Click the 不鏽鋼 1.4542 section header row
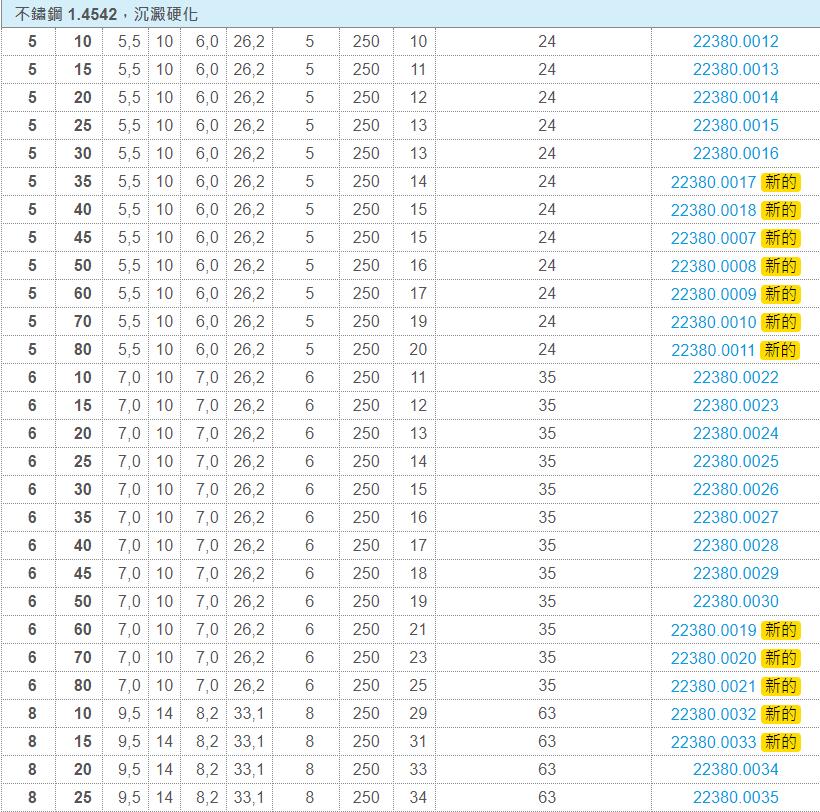 coord(410,14)
